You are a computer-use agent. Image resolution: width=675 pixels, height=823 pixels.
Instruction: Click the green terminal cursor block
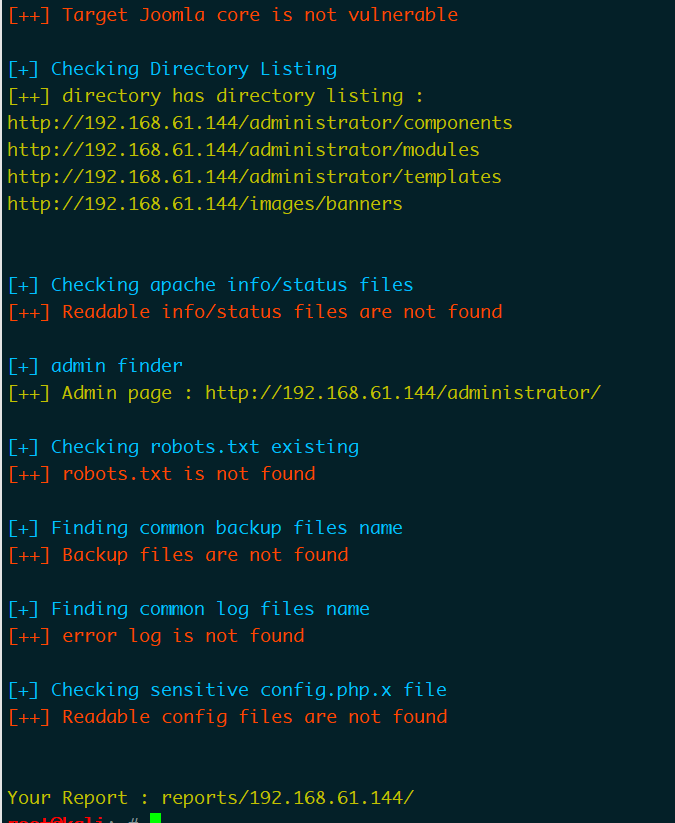pyautogui.click(x=155, y=818)
